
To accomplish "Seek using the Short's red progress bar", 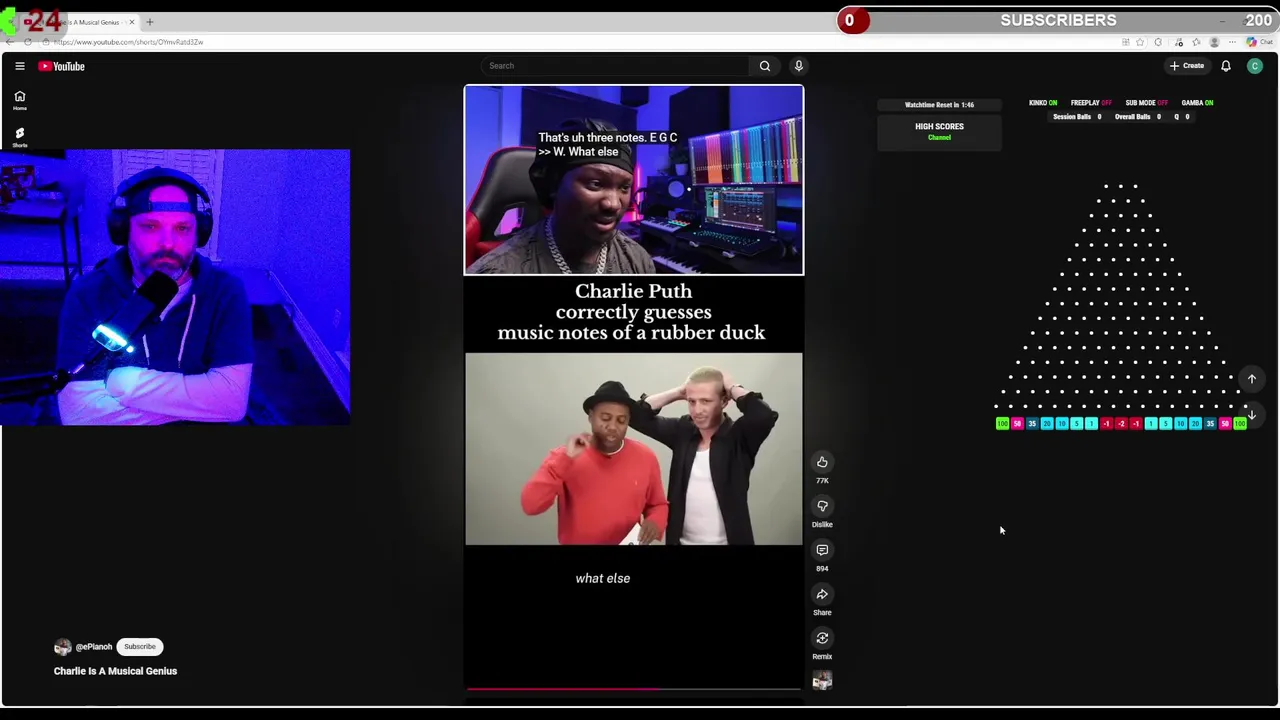I will 633,689.
